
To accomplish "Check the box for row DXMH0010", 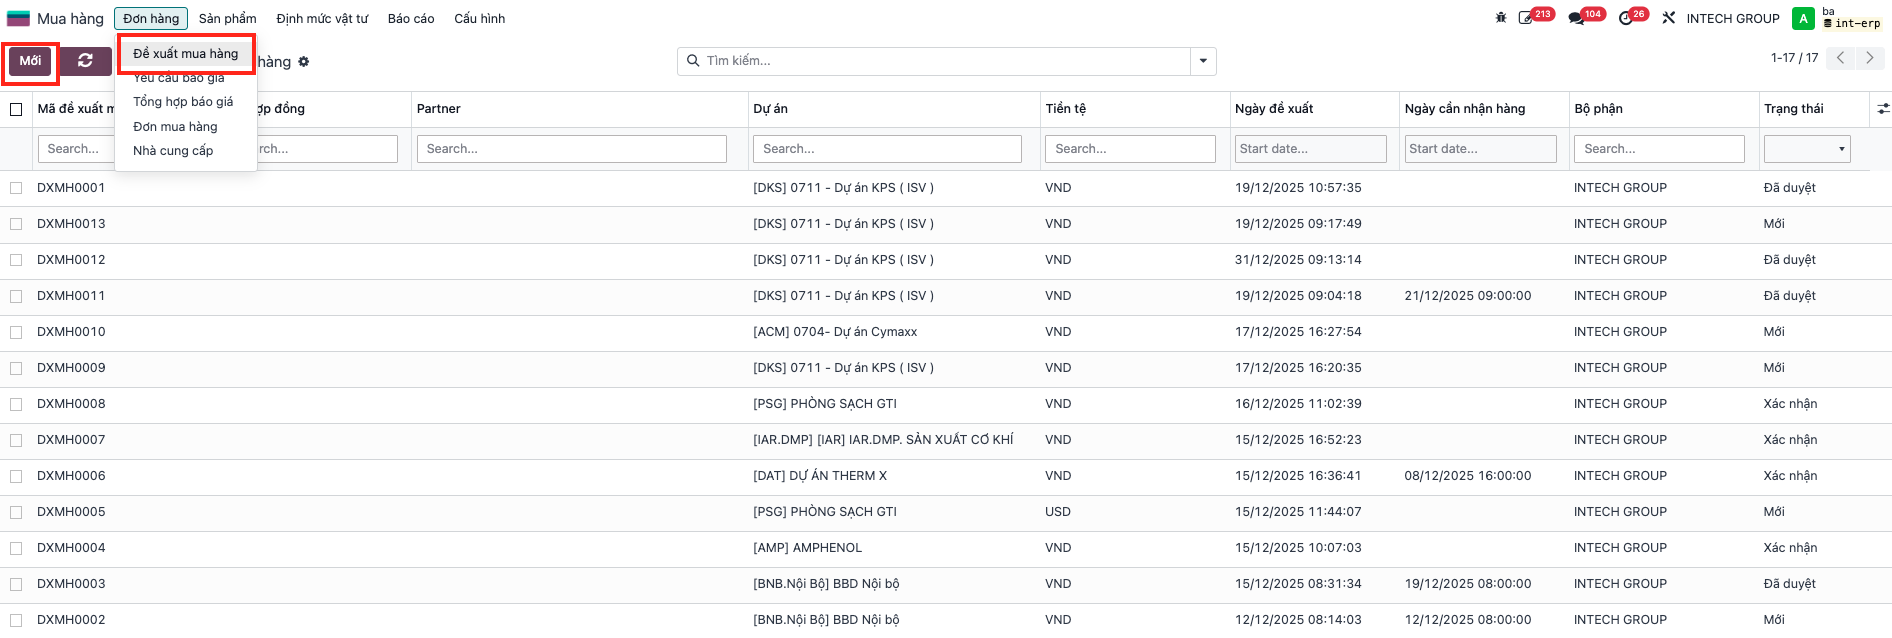I will [16, 332].
